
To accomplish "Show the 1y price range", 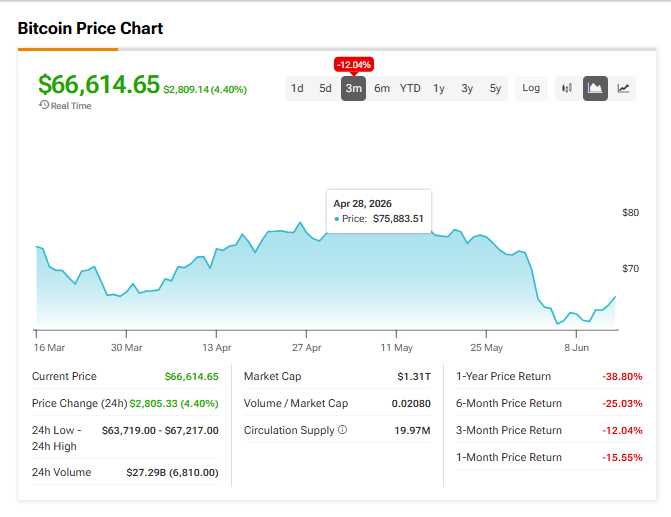I will pos(439,88).
